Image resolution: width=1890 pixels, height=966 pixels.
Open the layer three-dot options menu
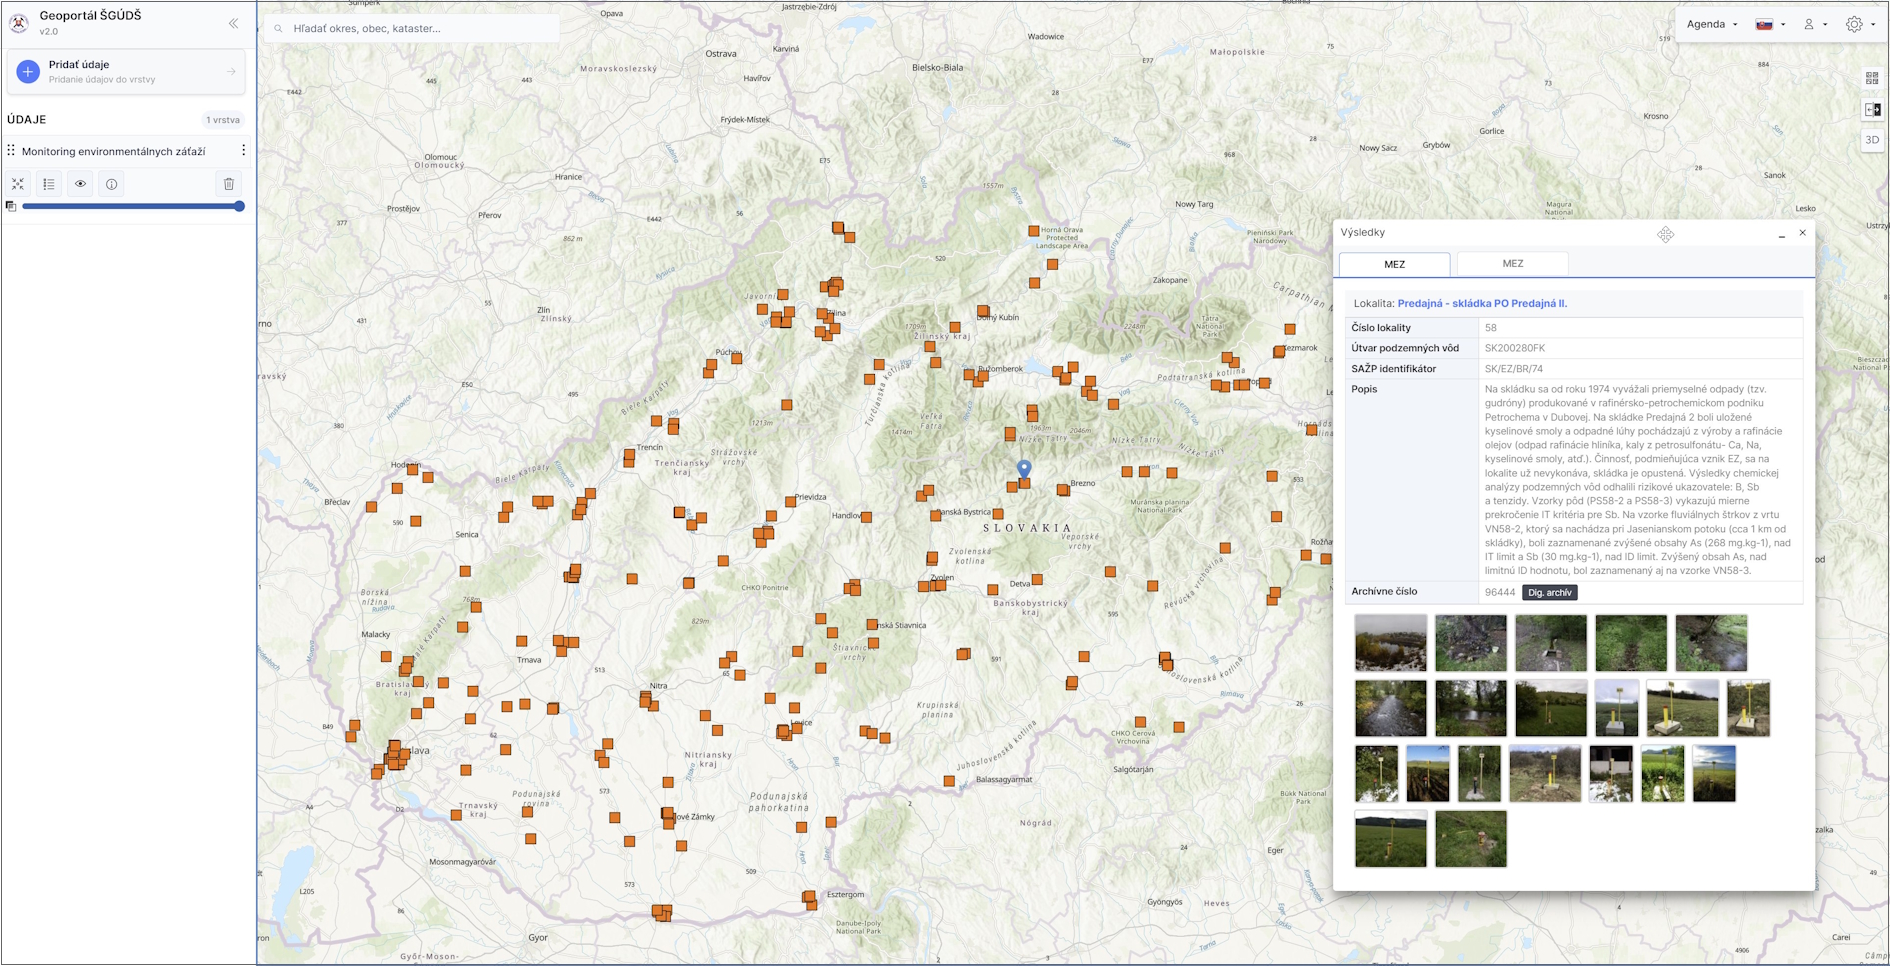(243, 151)
